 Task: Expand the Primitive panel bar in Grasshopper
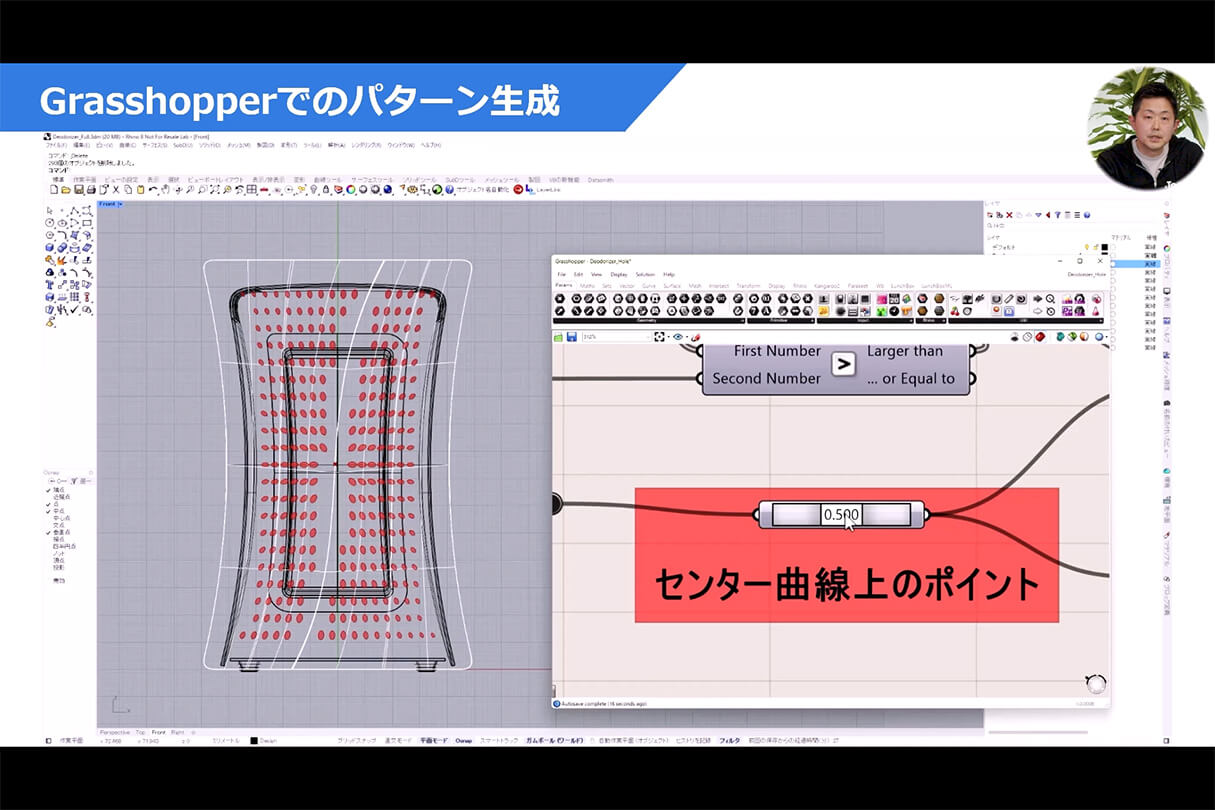pos(781,320)
